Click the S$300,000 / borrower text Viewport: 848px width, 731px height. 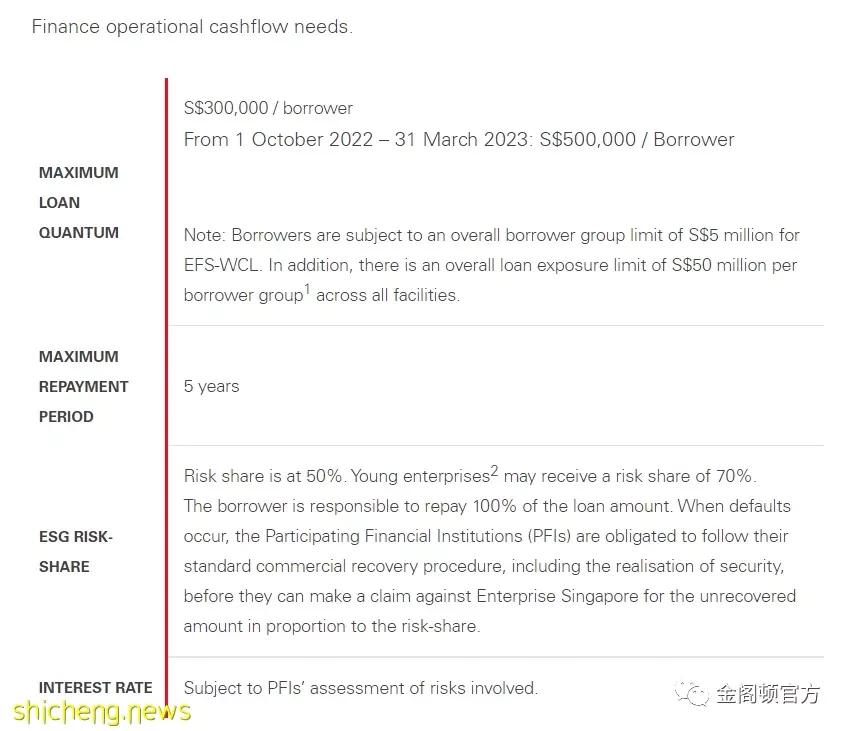(x=268, y=108)
